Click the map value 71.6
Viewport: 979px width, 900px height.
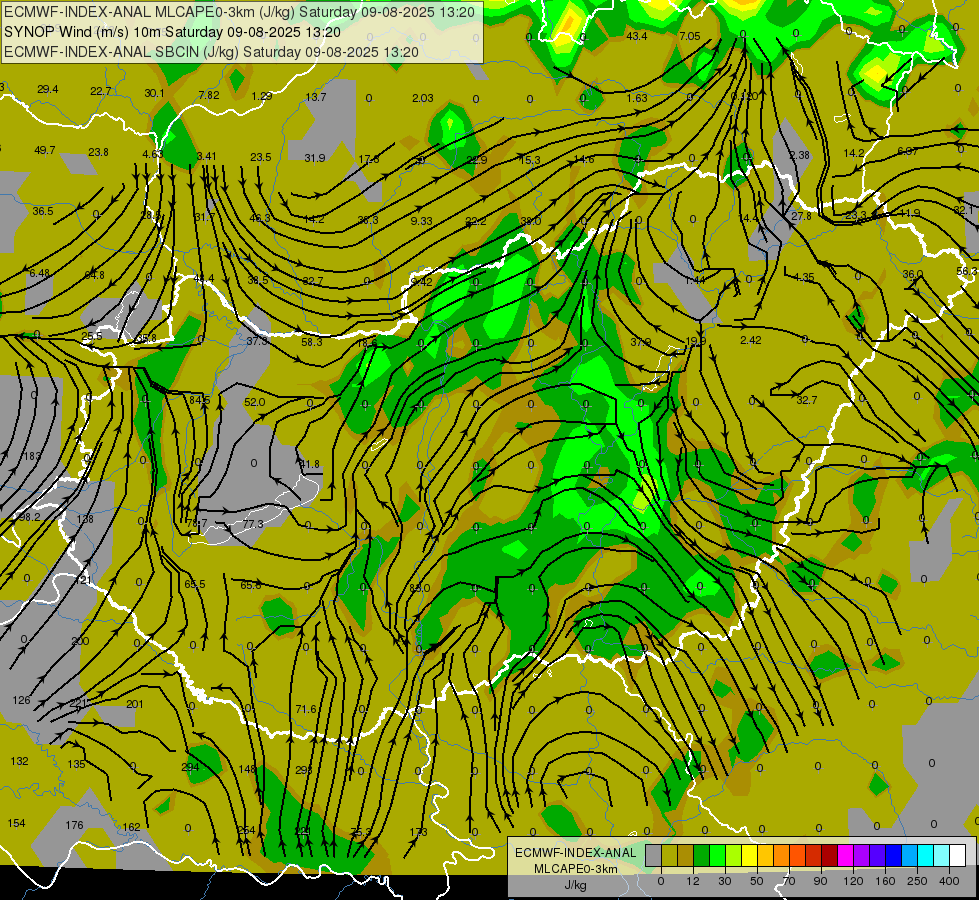tap(306, 709)
